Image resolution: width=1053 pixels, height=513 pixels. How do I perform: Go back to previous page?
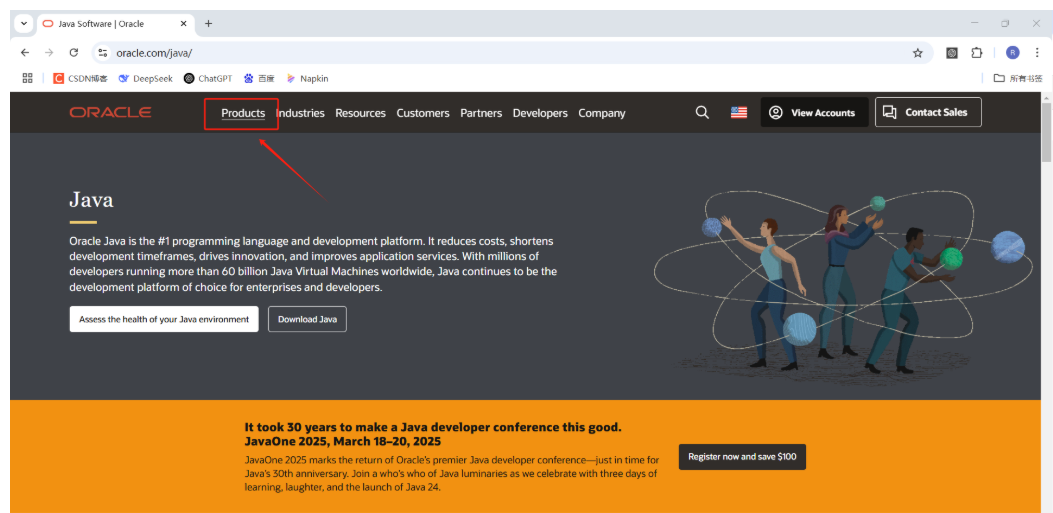(x=25, y=52)
